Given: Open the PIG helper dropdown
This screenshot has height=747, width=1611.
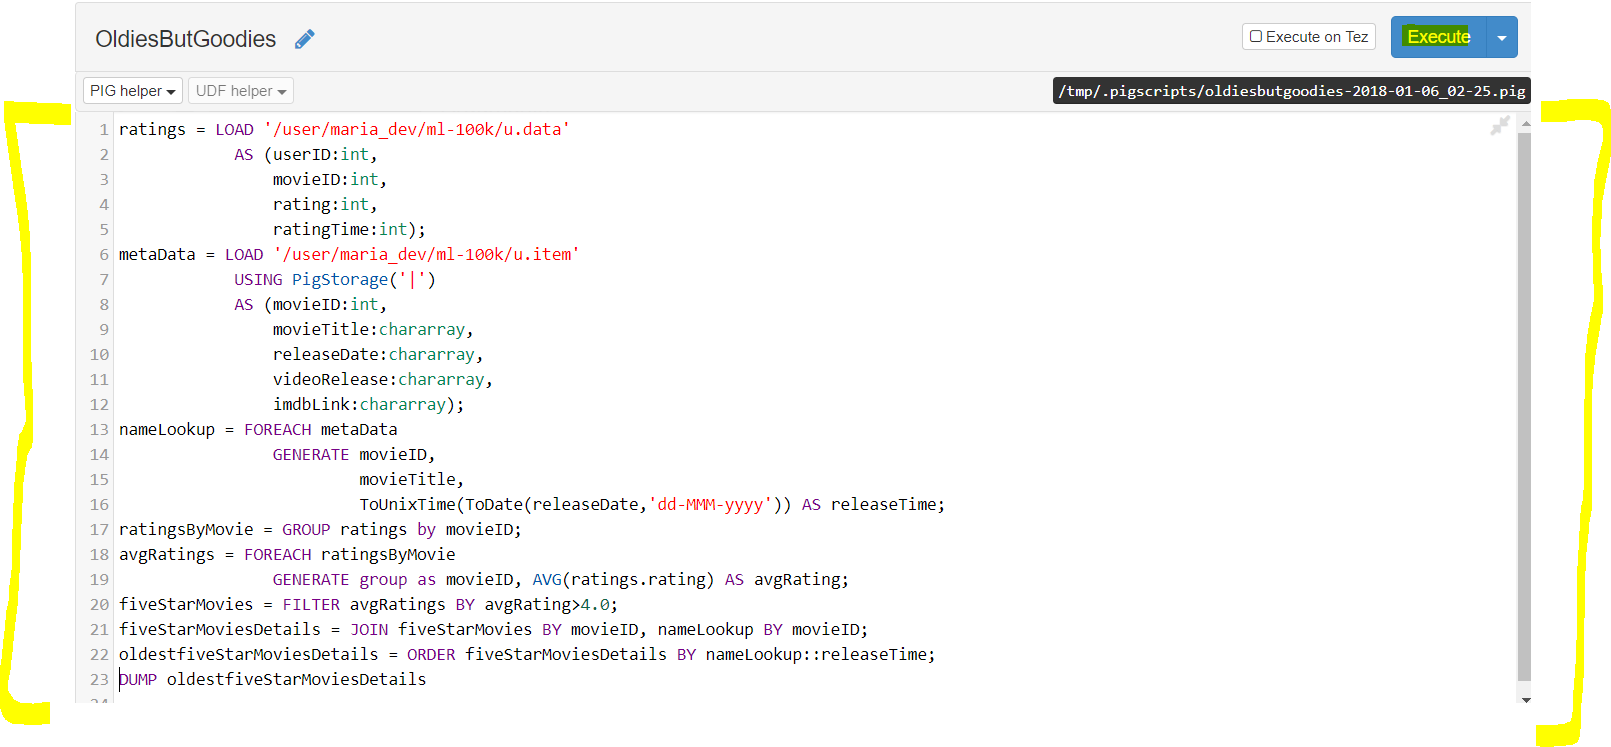Looking at the screenshot, I should 133,91.
